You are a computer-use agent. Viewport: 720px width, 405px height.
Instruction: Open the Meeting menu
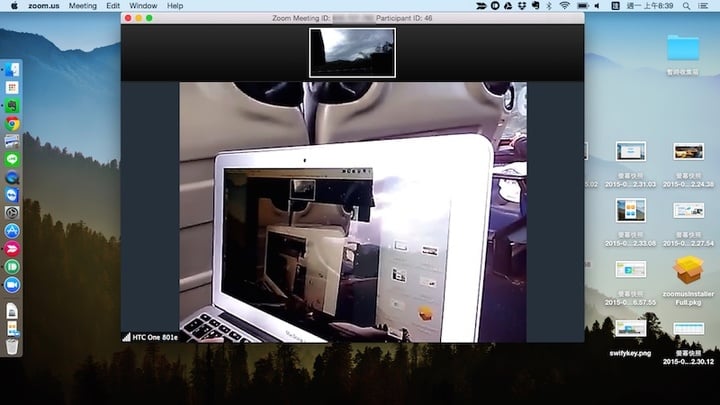[x=82, y=6]
